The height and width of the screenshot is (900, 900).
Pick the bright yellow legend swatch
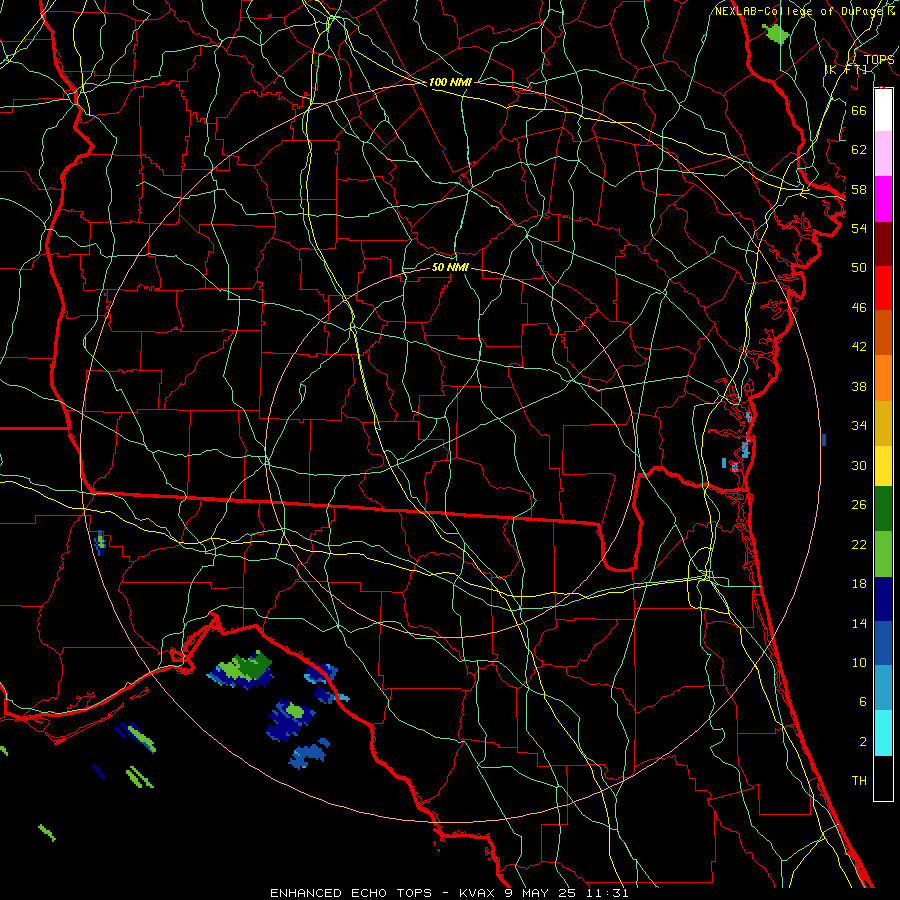point(883,466)
